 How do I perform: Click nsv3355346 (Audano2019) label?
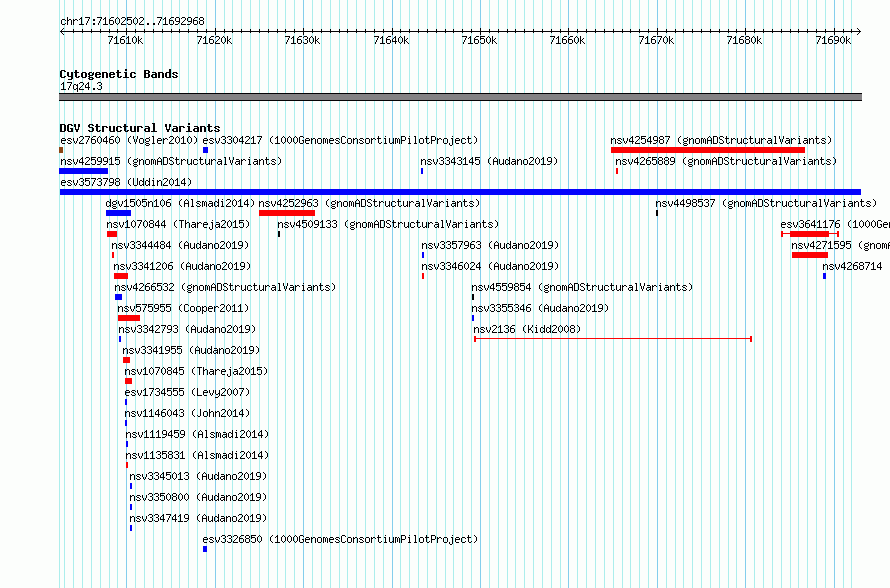click(x=540, y=308)
